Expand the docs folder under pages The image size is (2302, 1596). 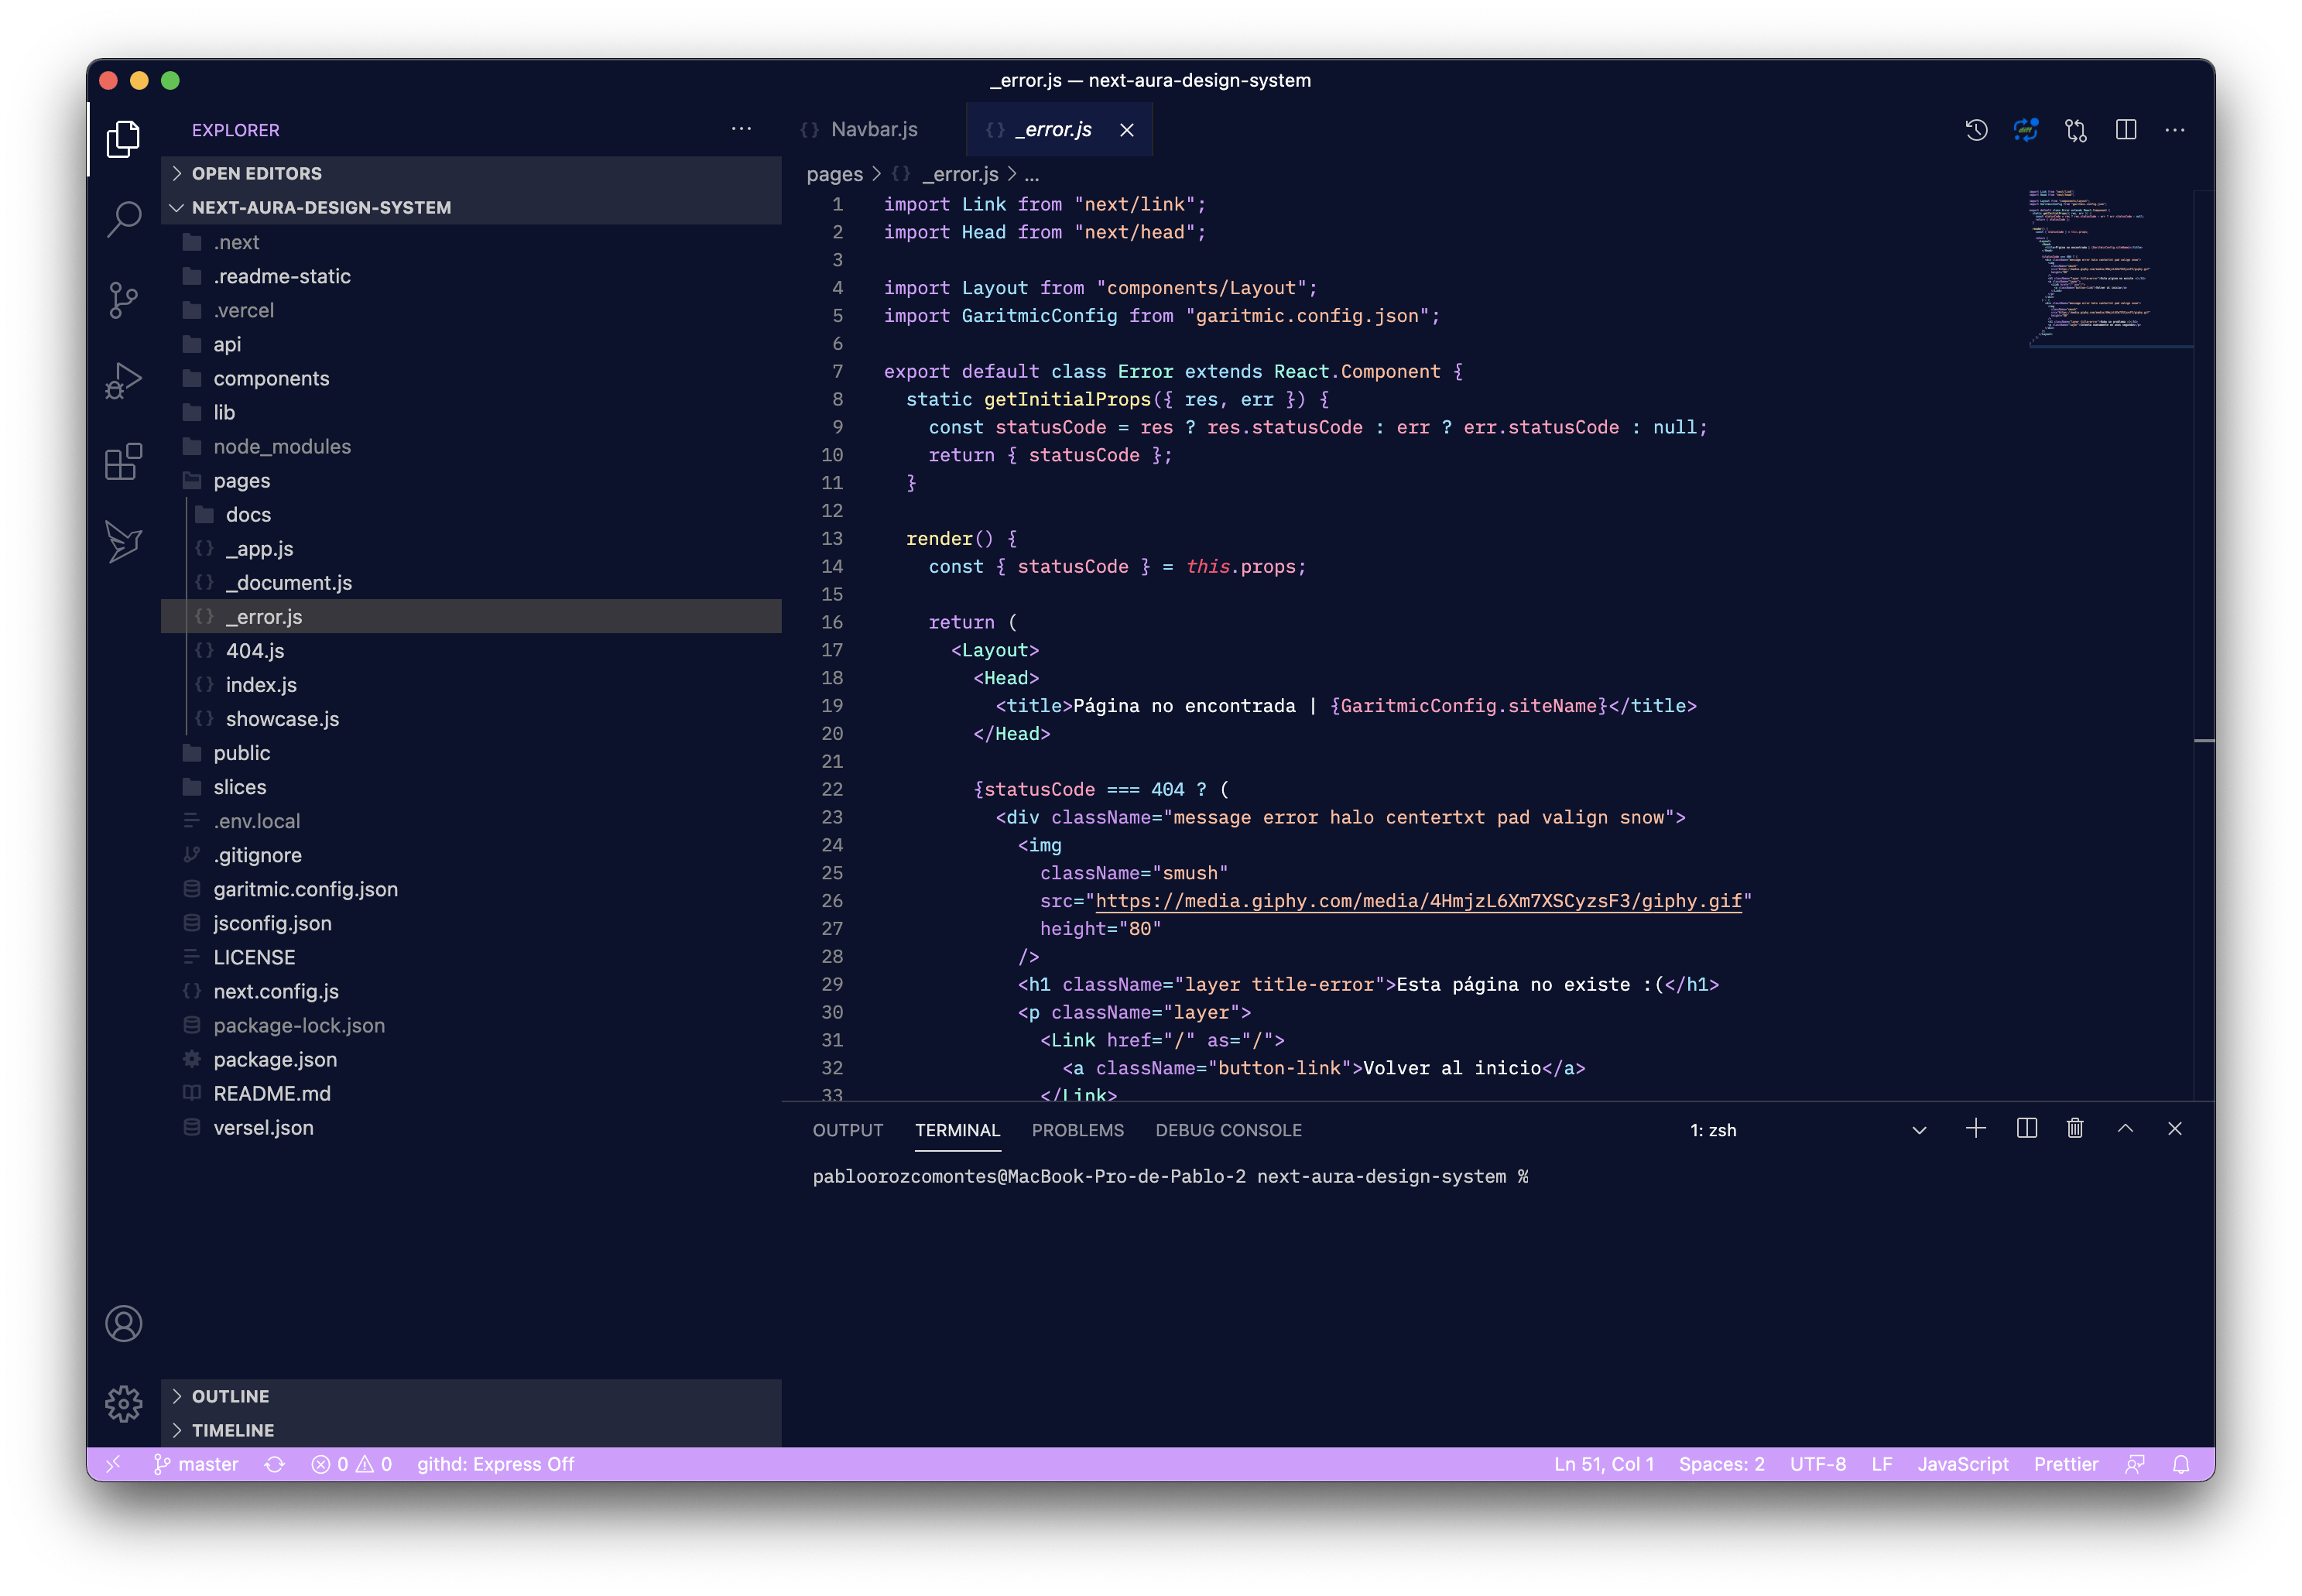471,514
